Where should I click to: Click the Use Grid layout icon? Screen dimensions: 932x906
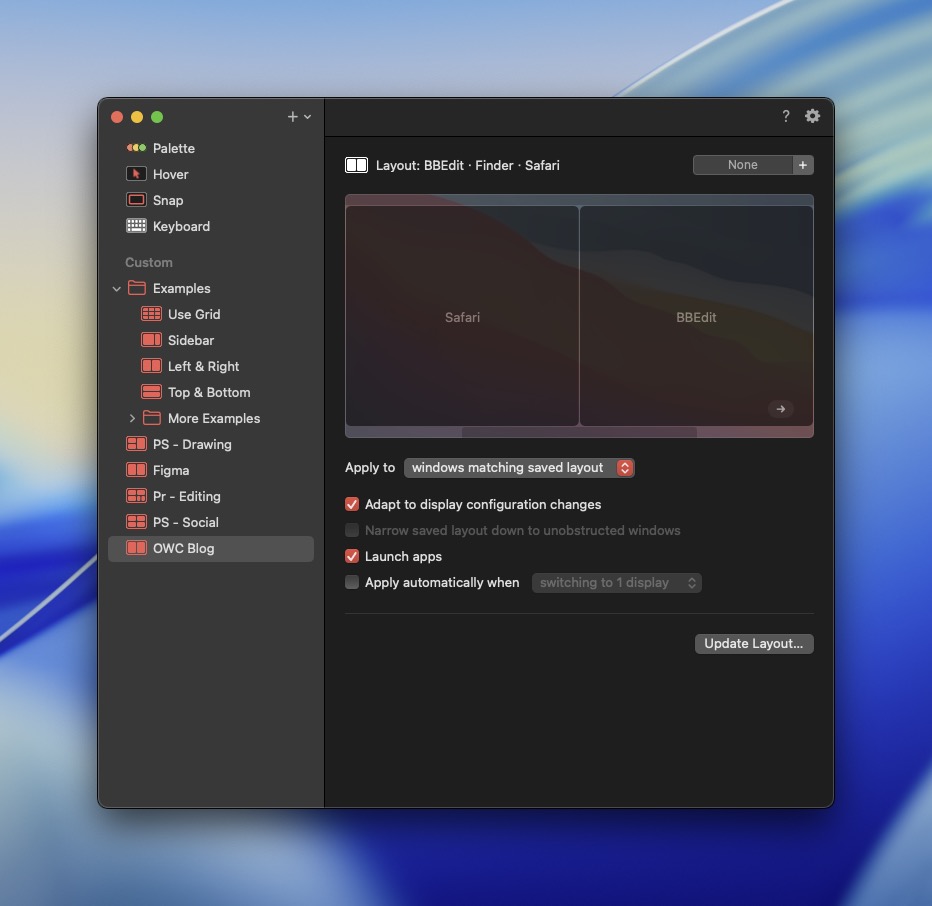click(x=151, y=314)
